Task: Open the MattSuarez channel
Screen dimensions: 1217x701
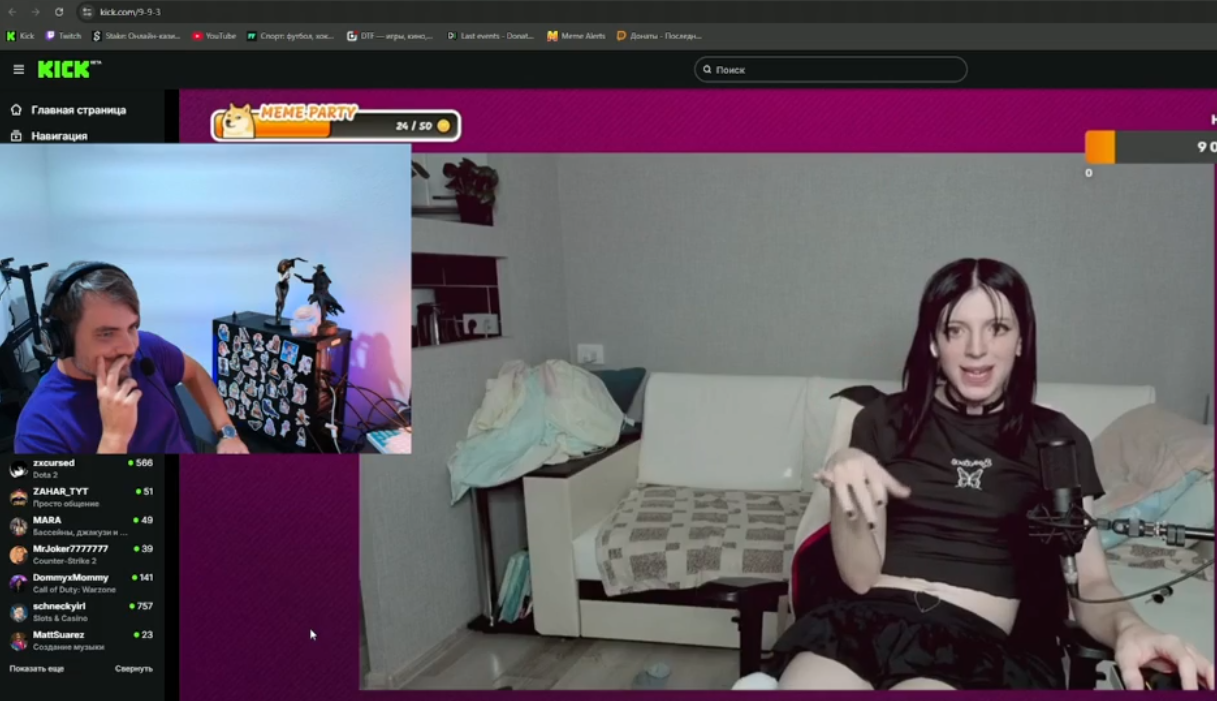Action: click(82, 640)
